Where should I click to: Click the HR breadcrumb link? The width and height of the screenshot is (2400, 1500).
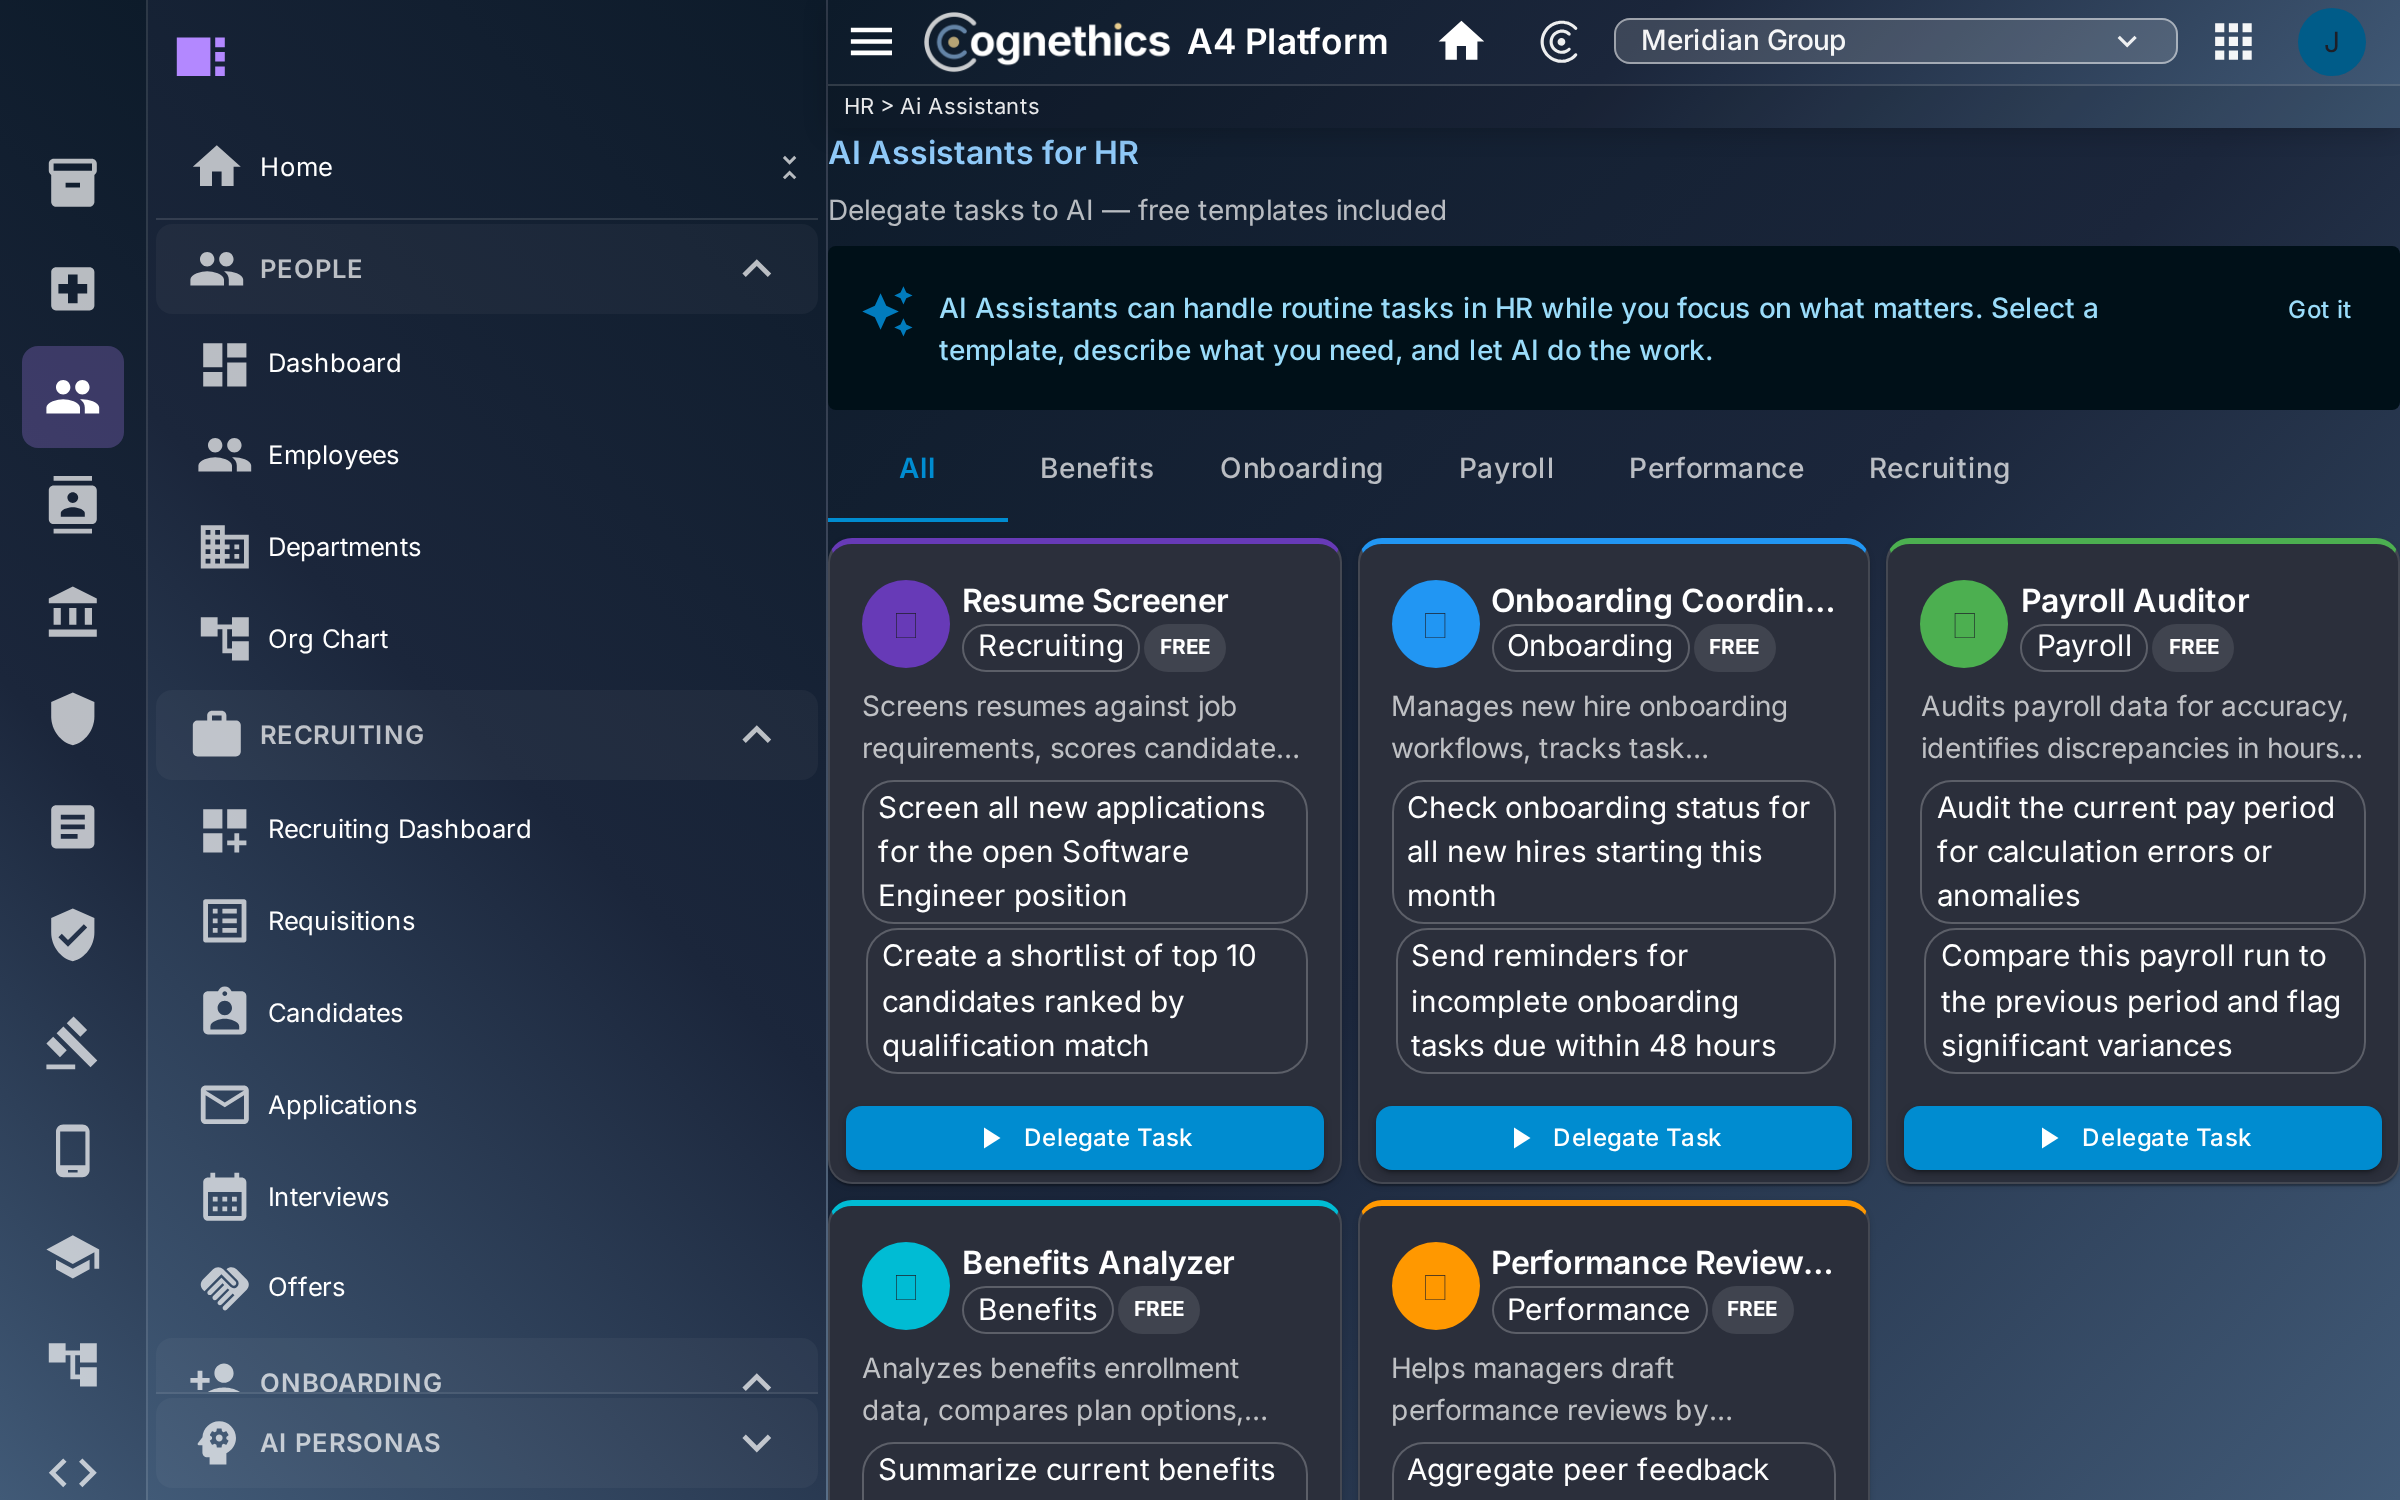coord(858,106)
